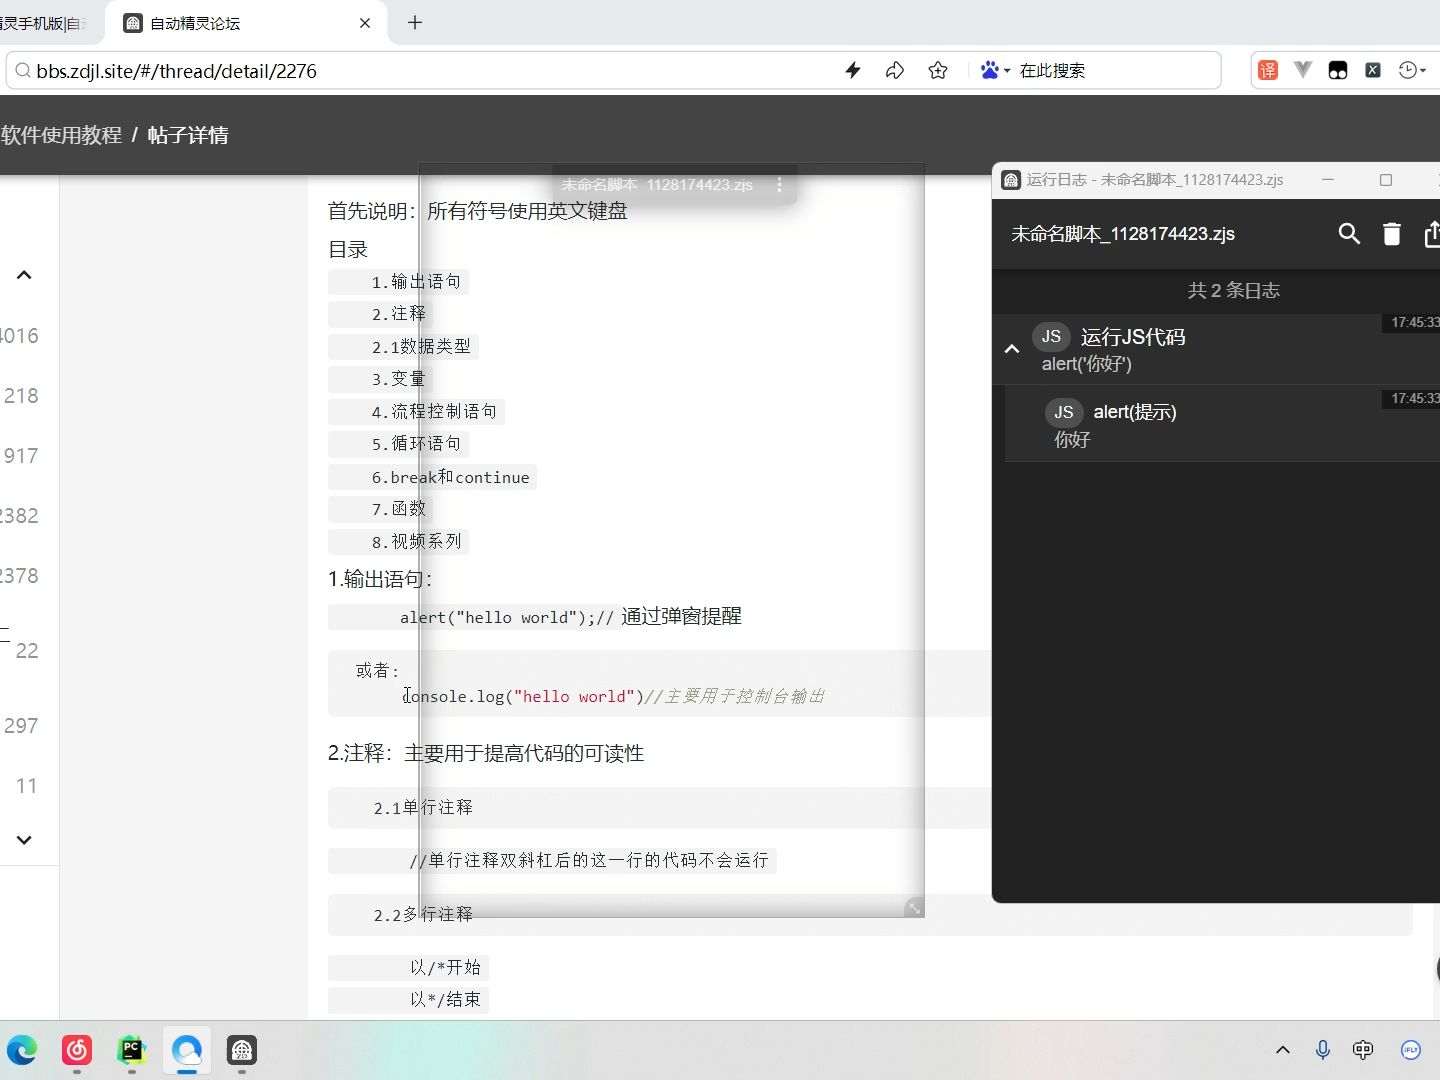The width and height of the screenshot is (1440, 1080).
Task: Click the sidebar number 917
Action: pyautogui.click(x=20, y=456)
